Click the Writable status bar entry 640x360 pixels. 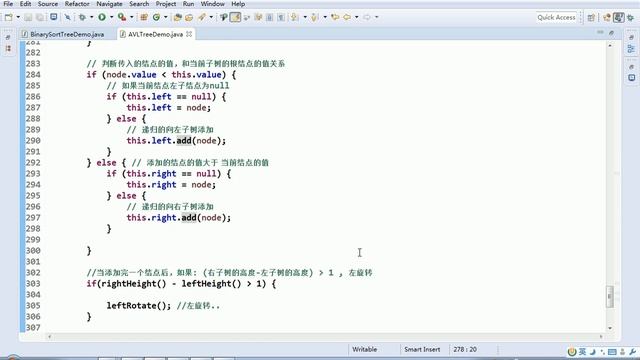point(364,349)
